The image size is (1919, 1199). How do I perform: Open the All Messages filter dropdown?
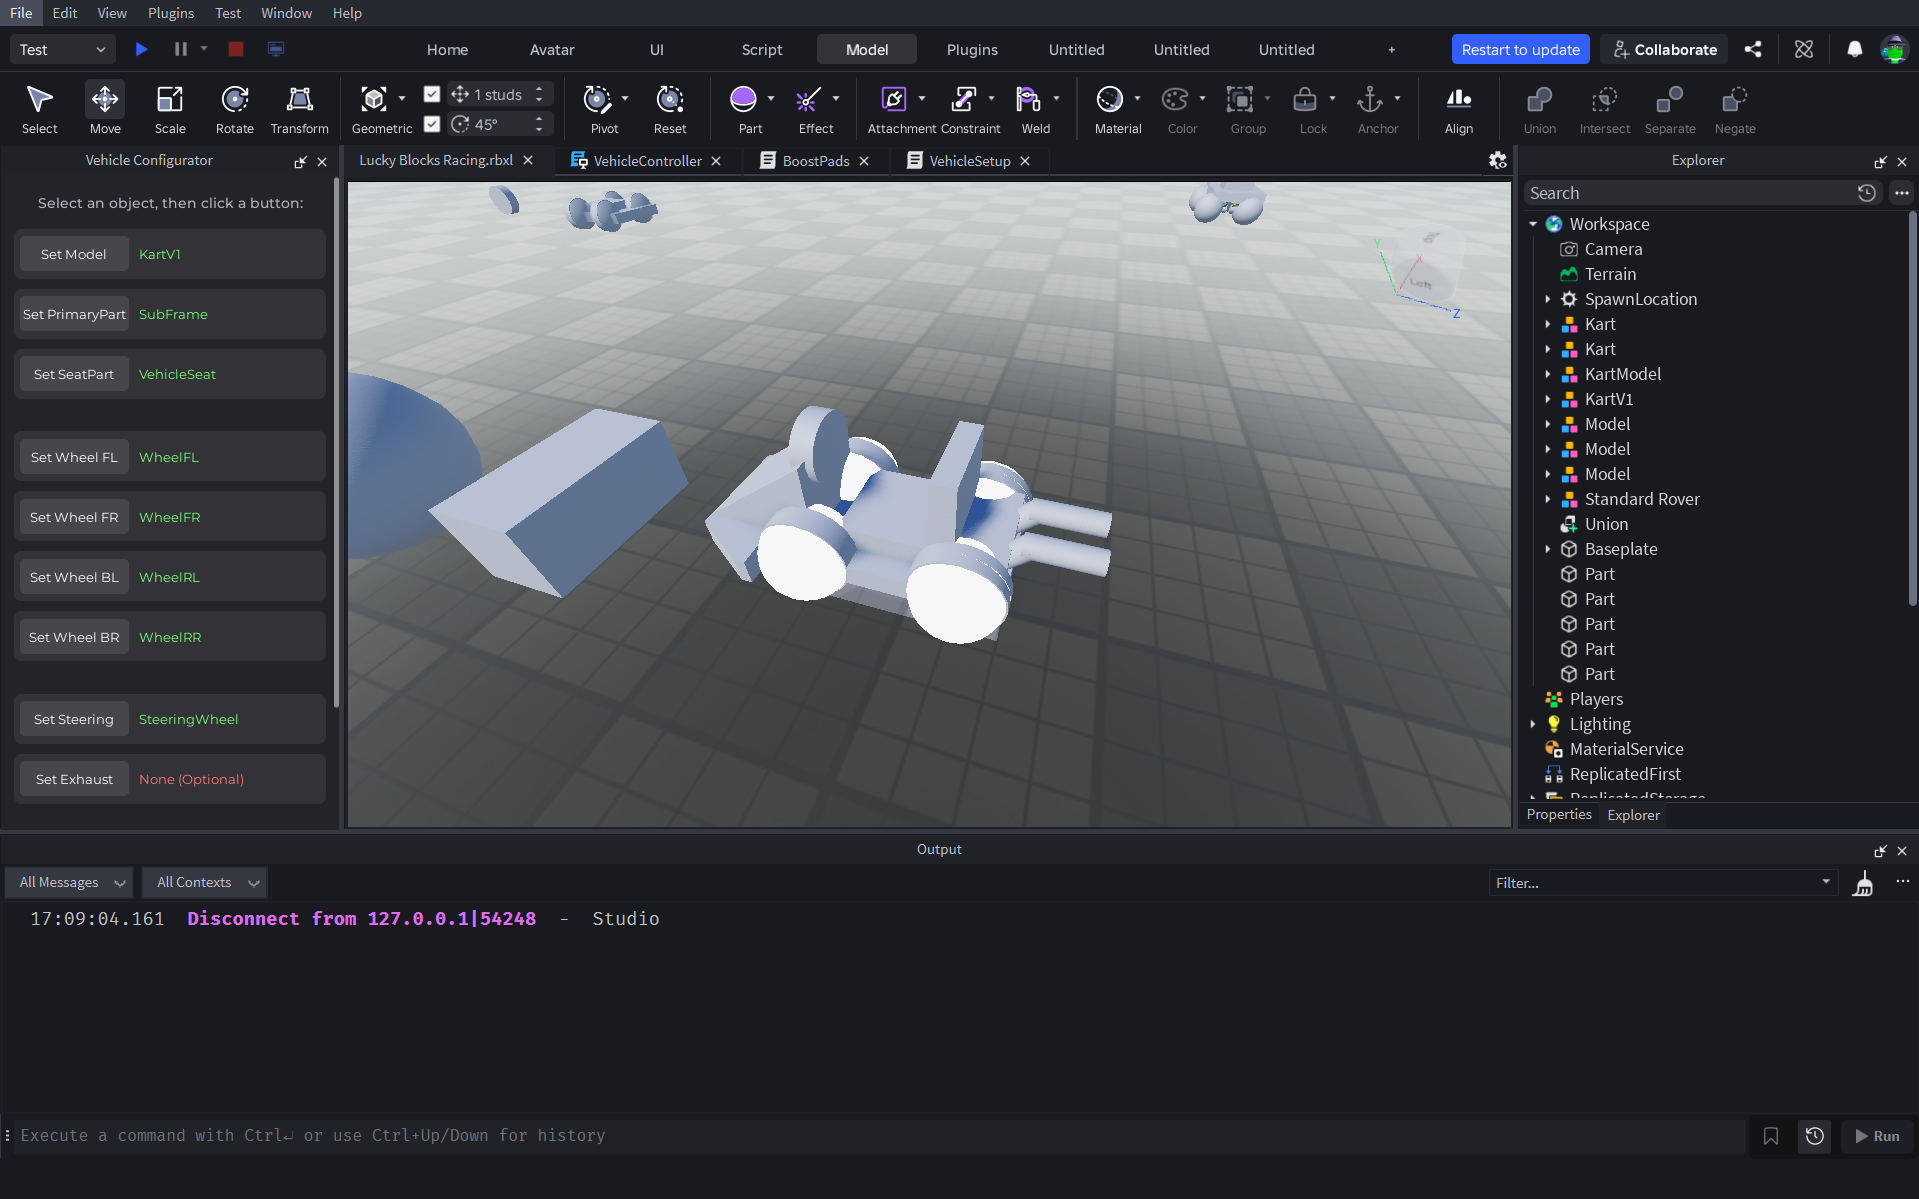(70, 882)
